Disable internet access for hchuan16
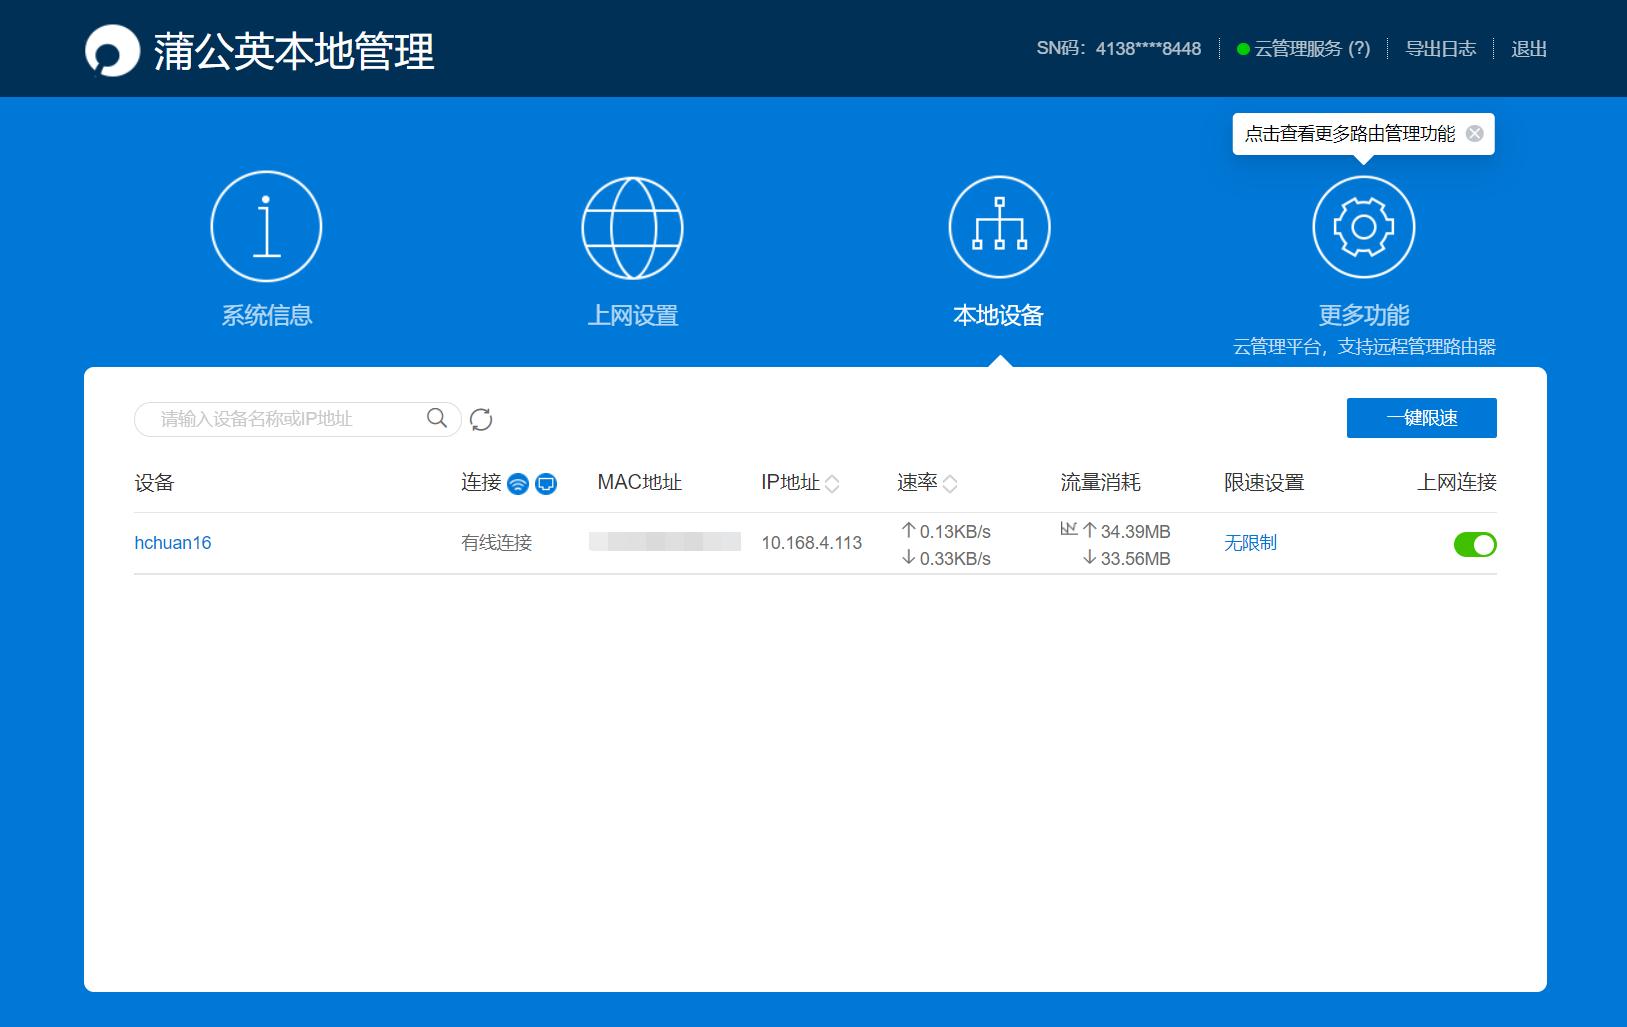 click(1475, 544)
